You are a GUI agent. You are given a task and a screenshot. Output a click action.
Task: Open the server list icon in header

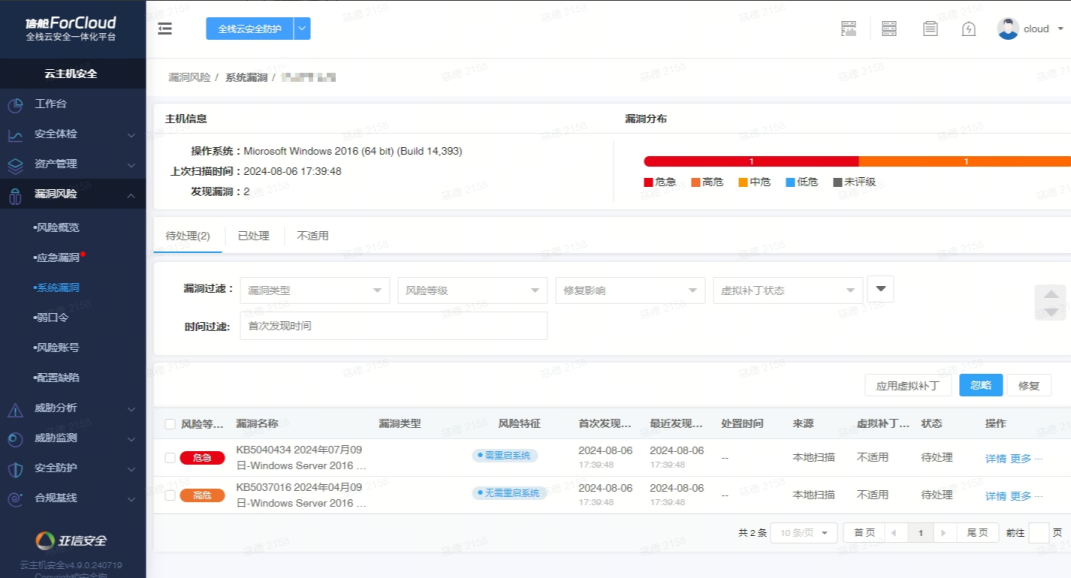(x=889, y=29)
